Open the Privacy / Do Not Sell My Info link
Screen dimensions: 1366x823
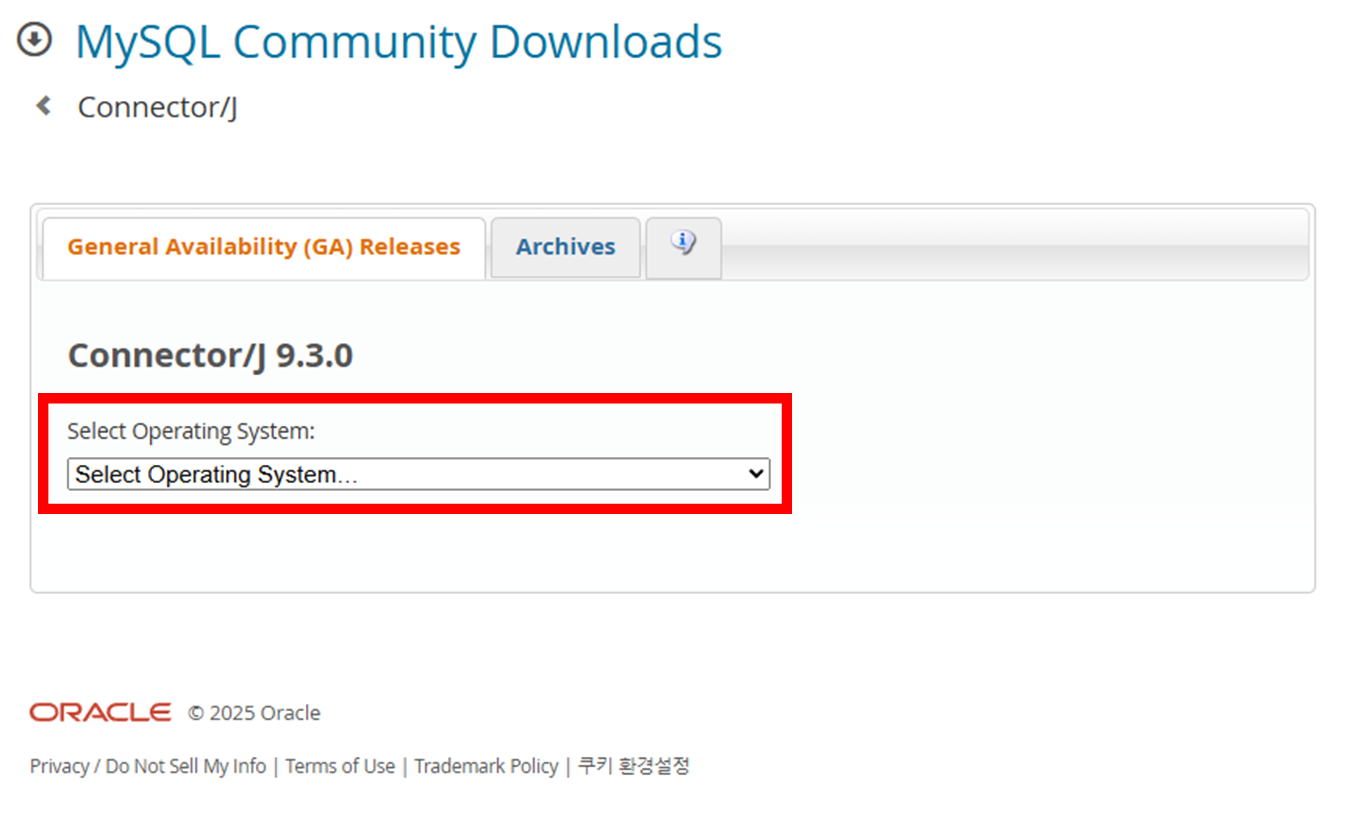click(x=148, y=766)
